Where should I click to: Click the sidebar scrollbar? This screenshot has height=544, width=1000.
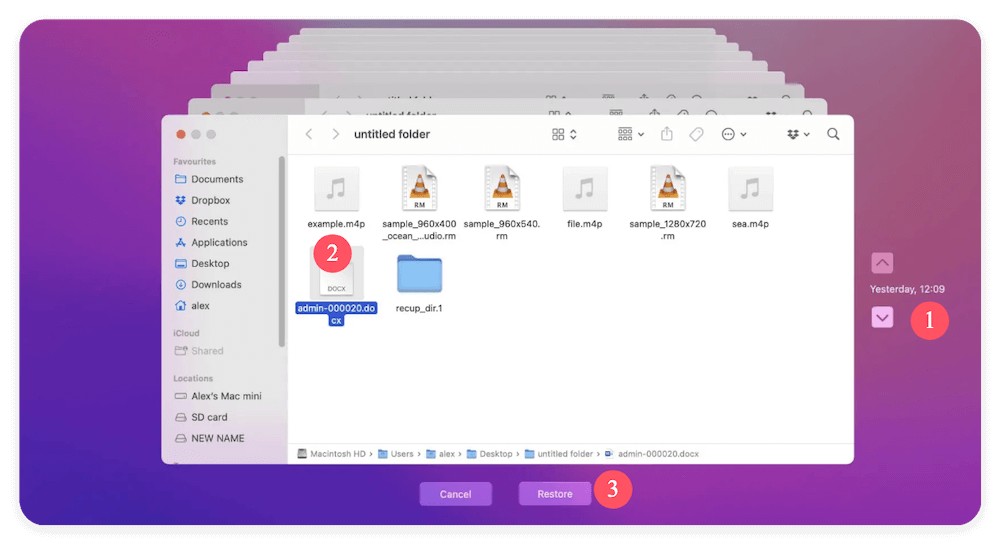coord(281,252)
